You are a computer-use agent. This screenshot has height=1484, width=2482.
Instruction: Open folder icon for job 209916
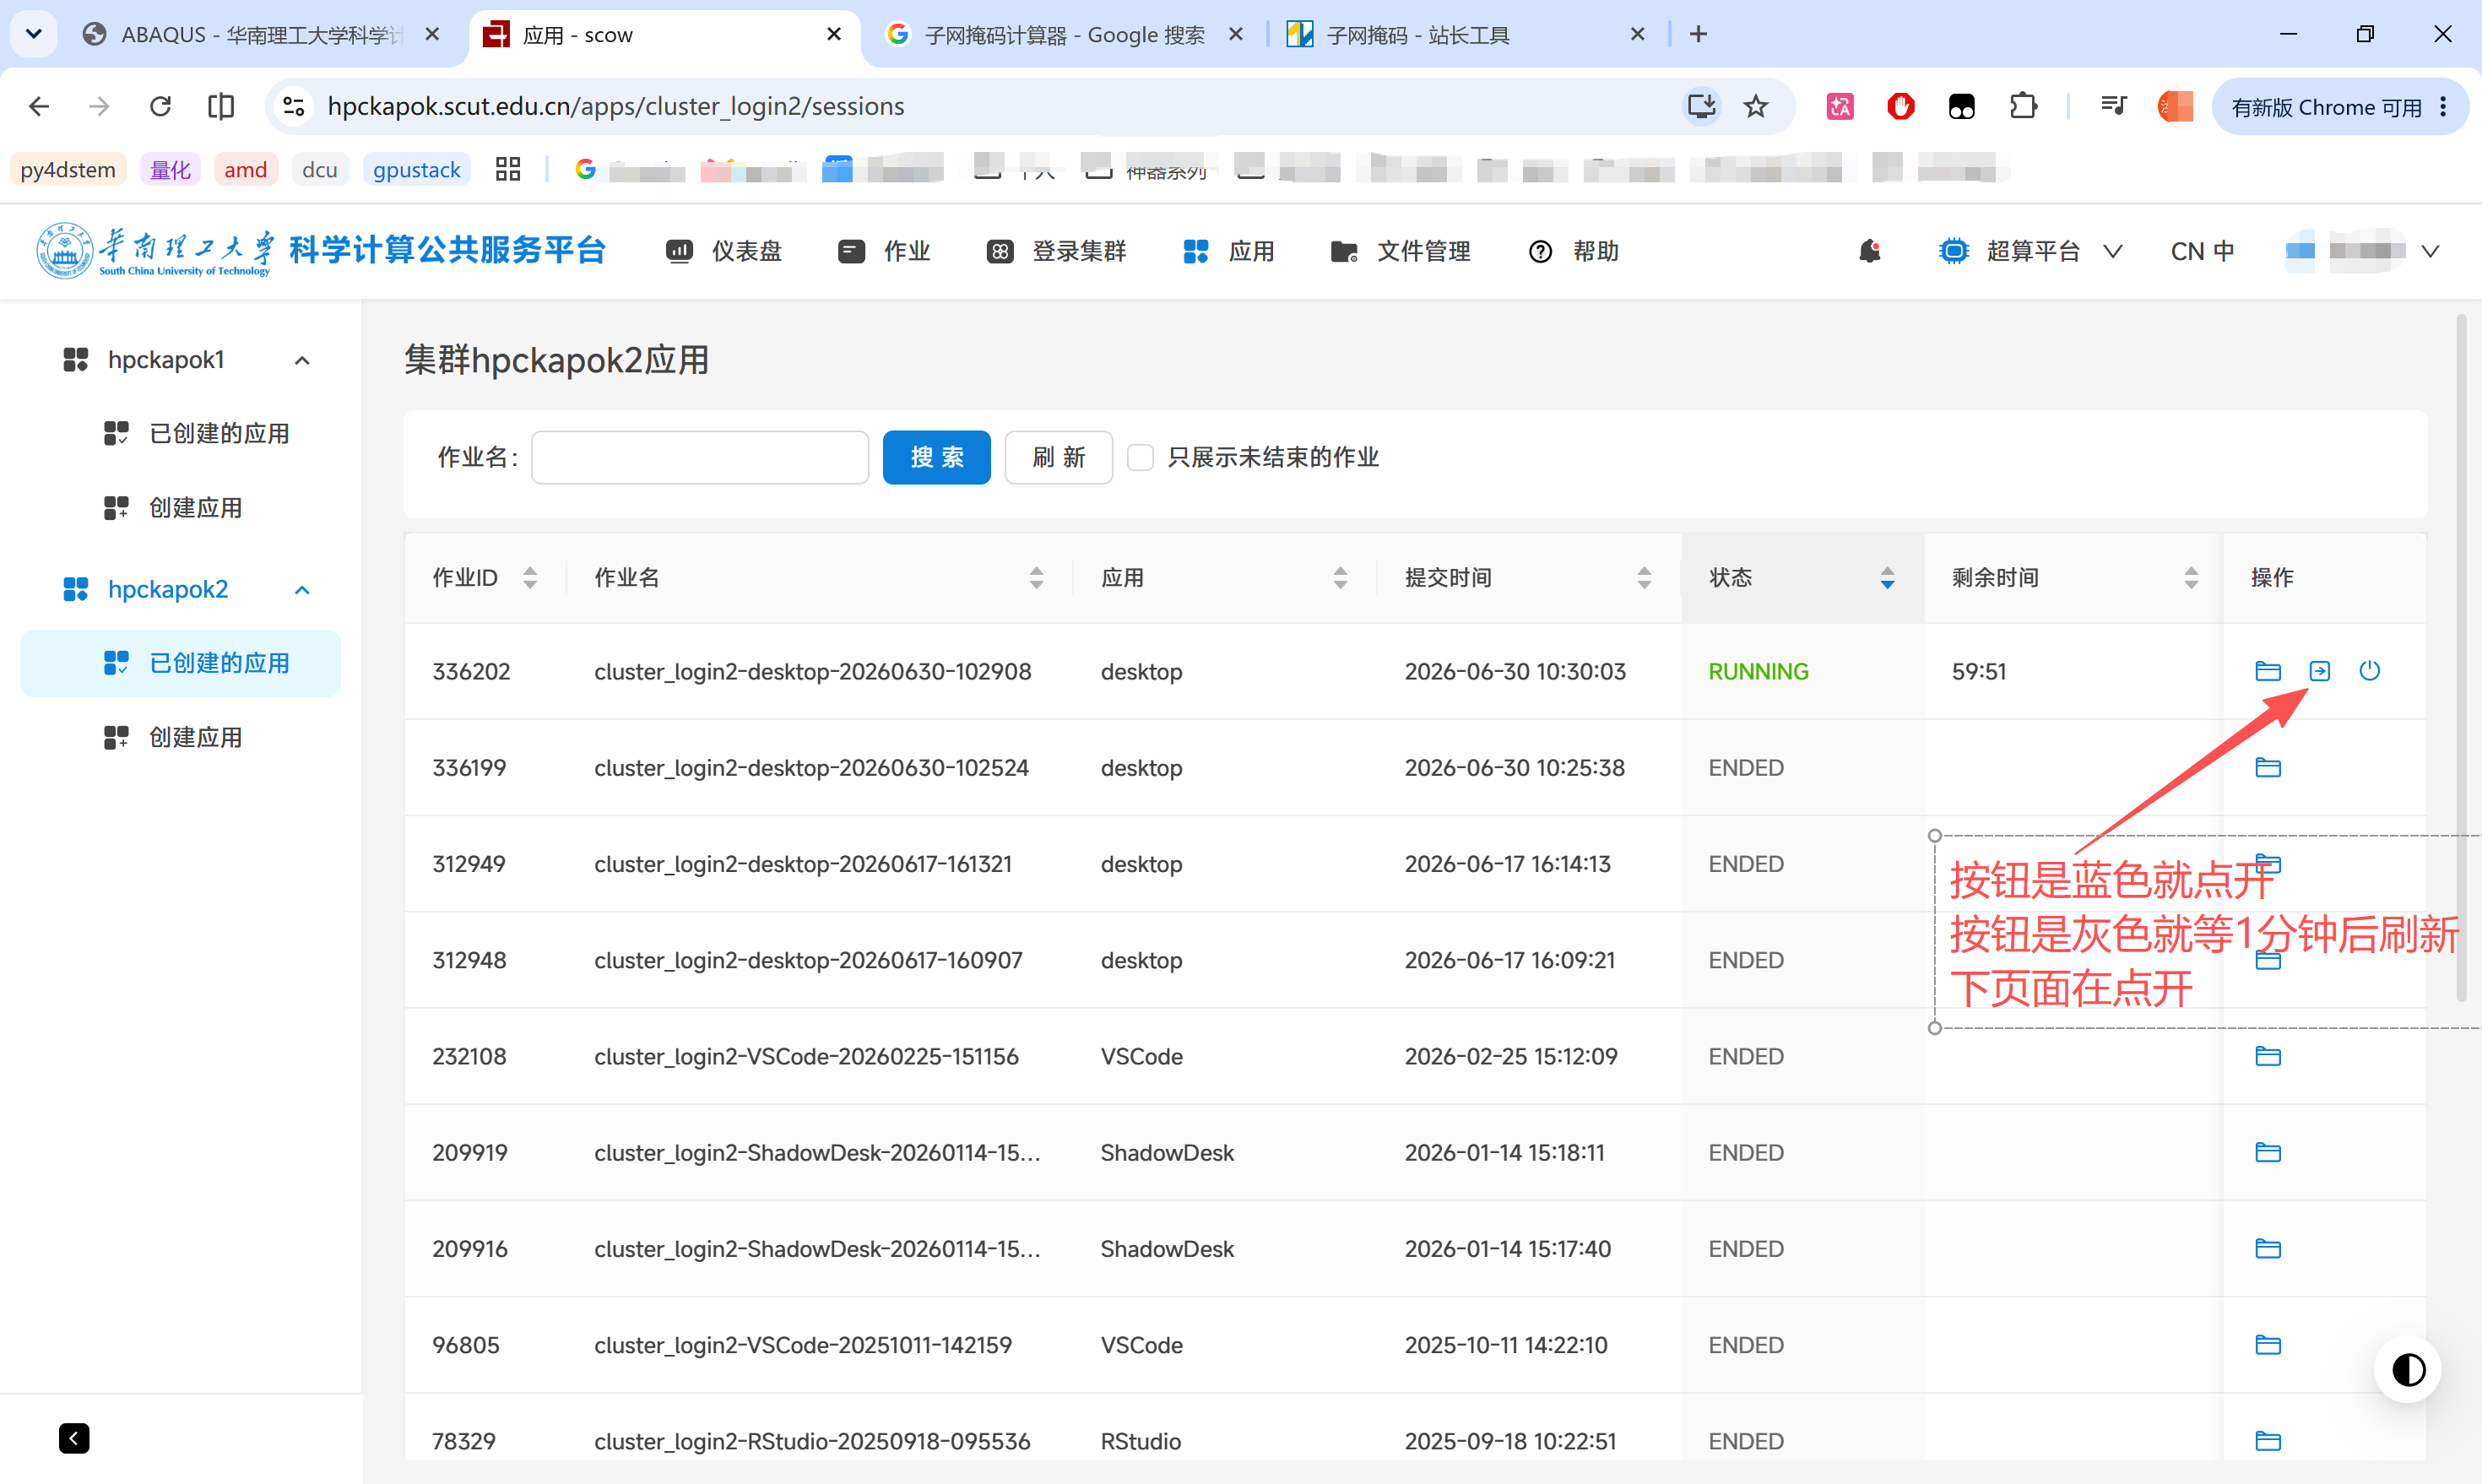[x=2267, y=1248]
